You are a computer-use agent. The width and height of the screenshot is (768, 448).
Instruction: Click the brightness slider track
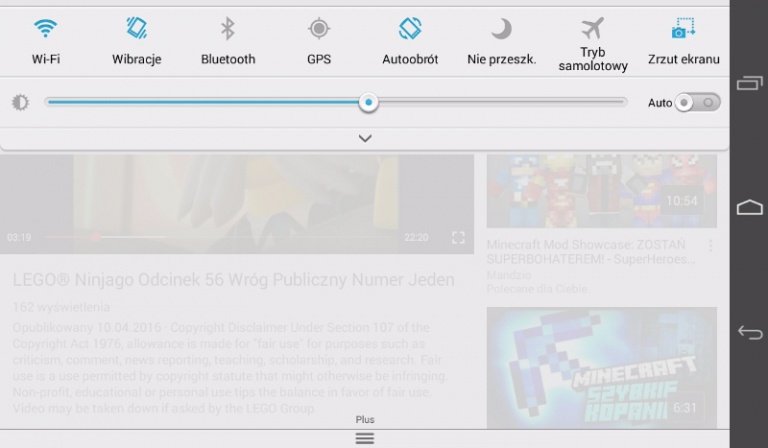[x=500, y=102]
